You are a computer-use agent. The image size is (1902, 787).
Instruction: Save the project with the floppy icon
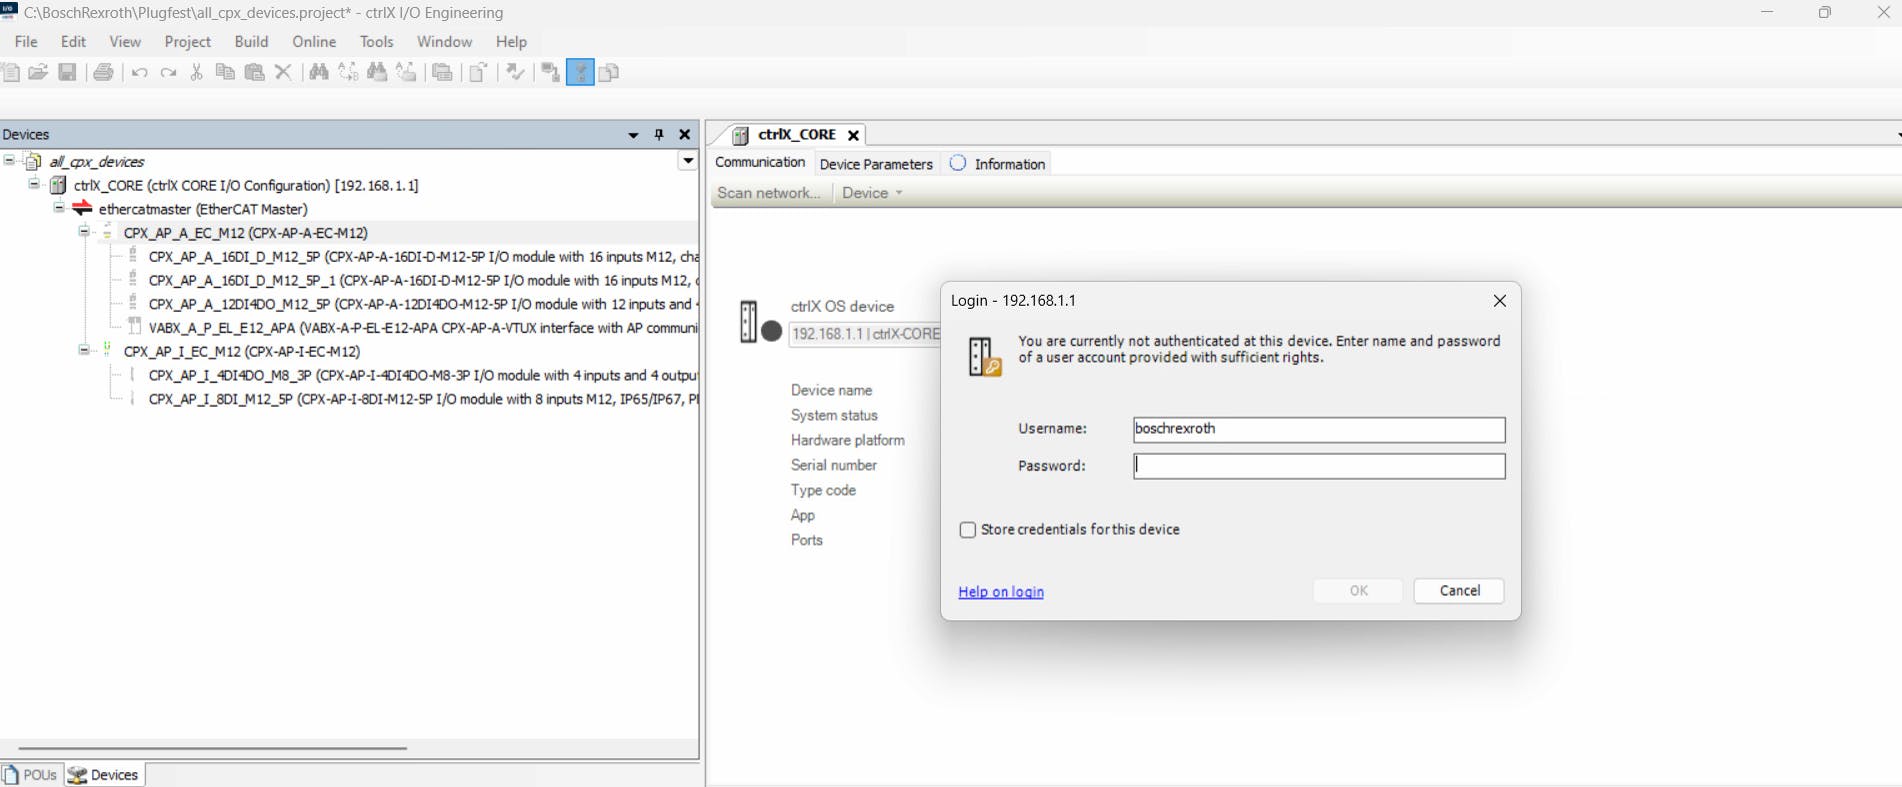tap(67, 72)
